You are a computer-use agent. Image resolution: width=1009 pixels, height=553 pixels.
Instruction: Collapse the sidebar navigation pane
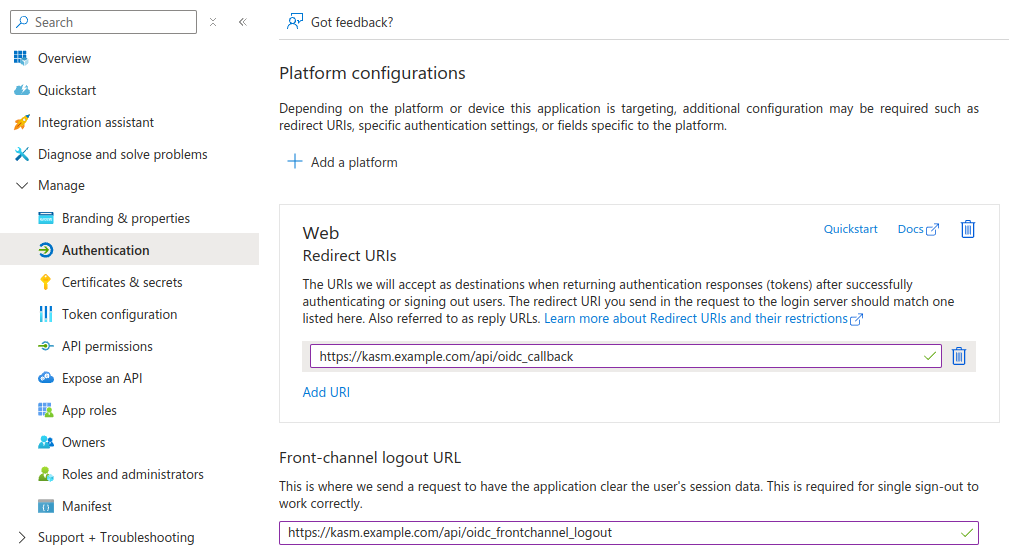tap(242, 22)
